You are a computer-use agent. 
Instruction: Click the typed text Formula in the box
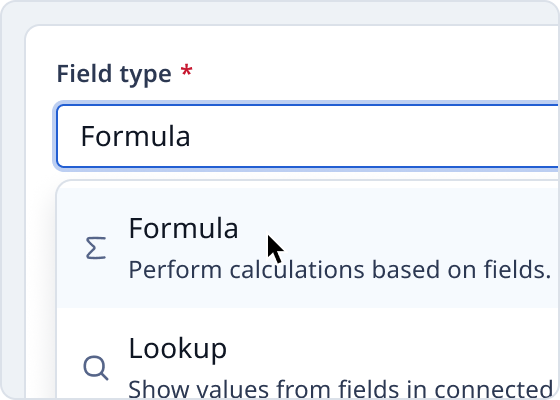point(135,136)
